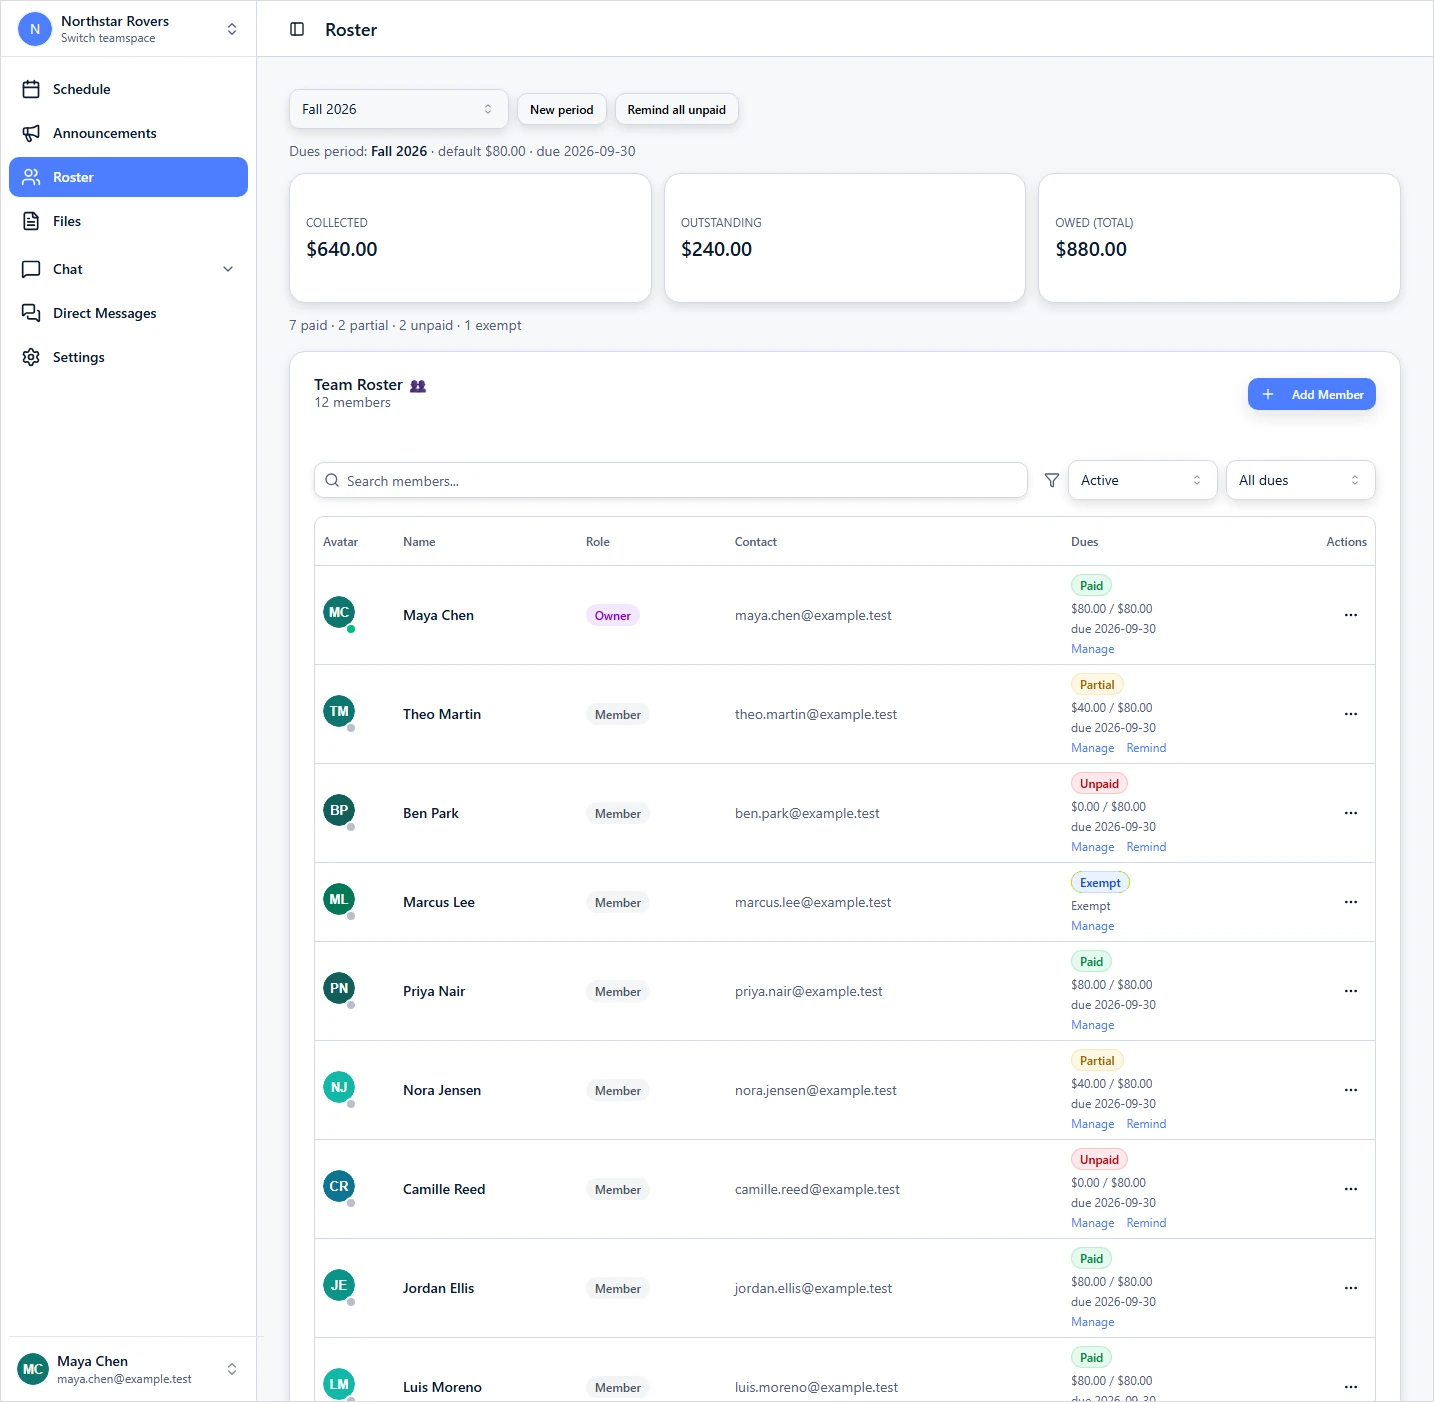The image size is (1434, 1402).
Task: Click the Files document icon
Action: pyautogui.click(x=31, y=221)
